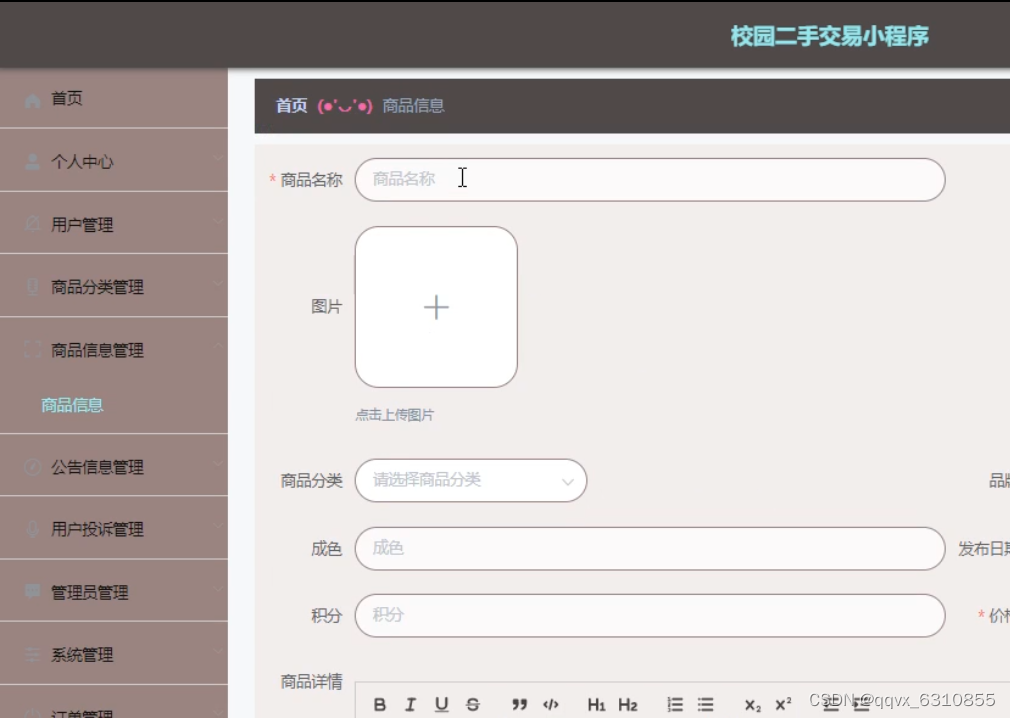Collapse the 商品信息管理 menu chevron
This screenshot has width=1010, height=718.
point(218,346)
